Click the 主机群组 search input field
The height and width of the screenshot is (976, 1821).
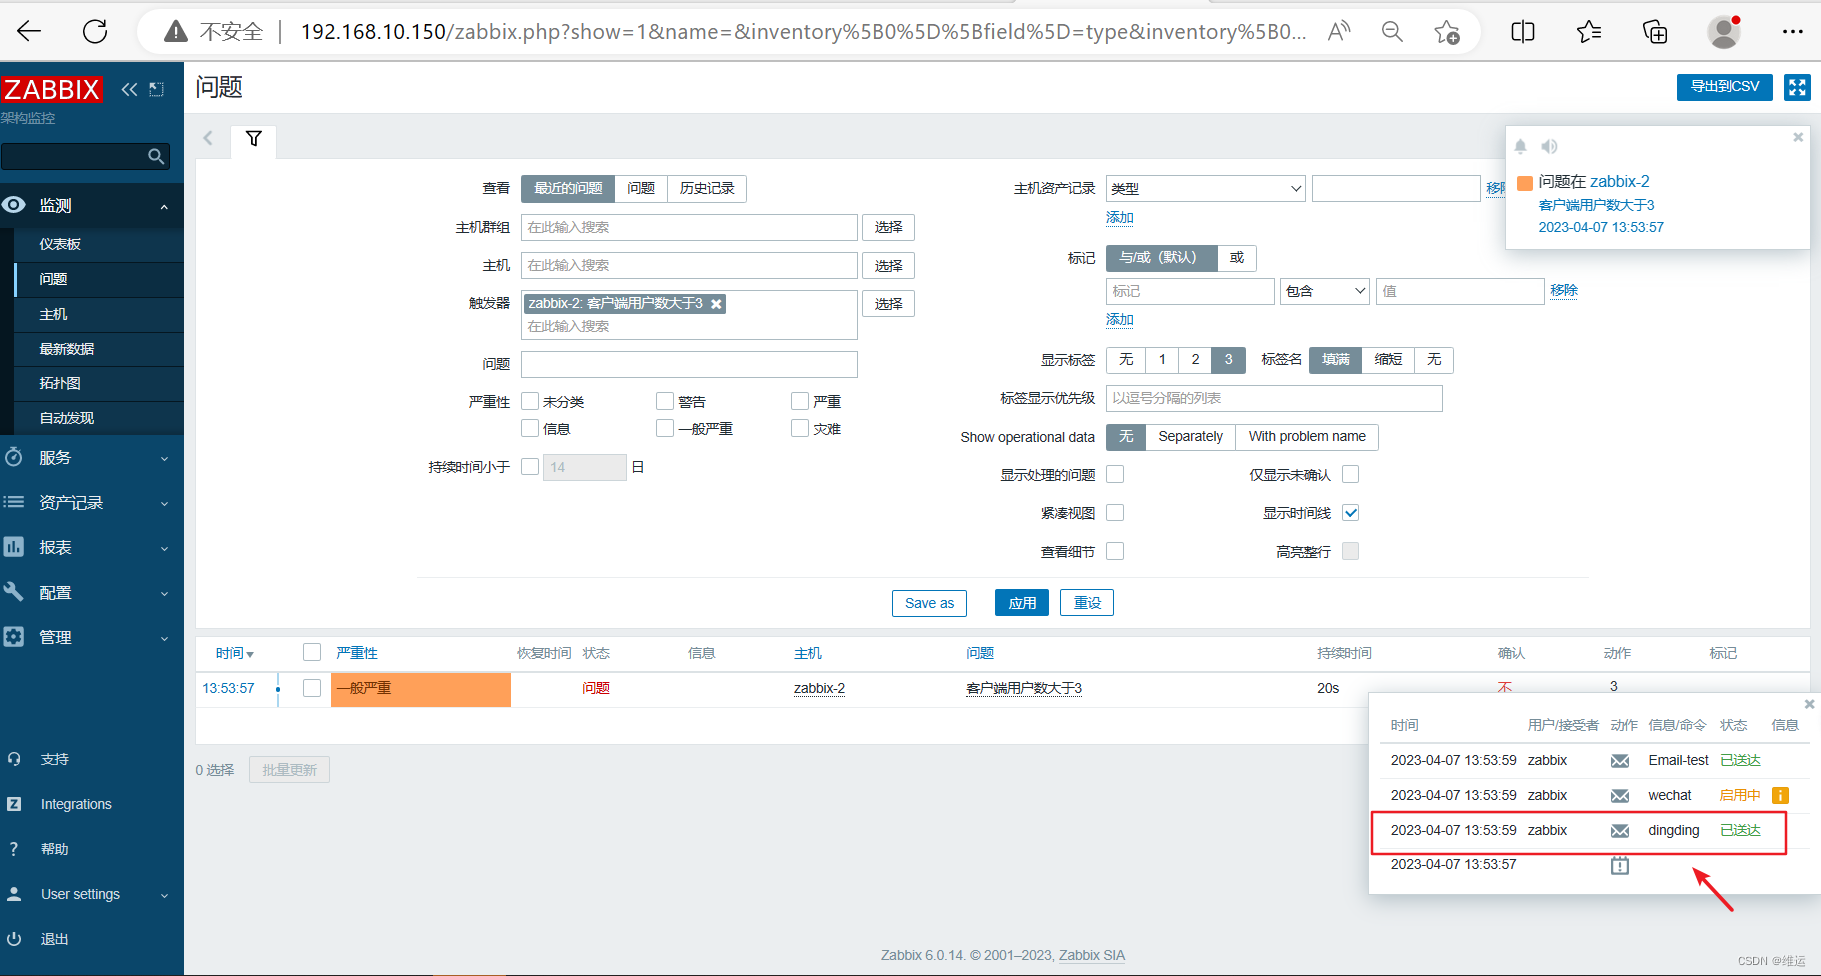click(689, 227)
